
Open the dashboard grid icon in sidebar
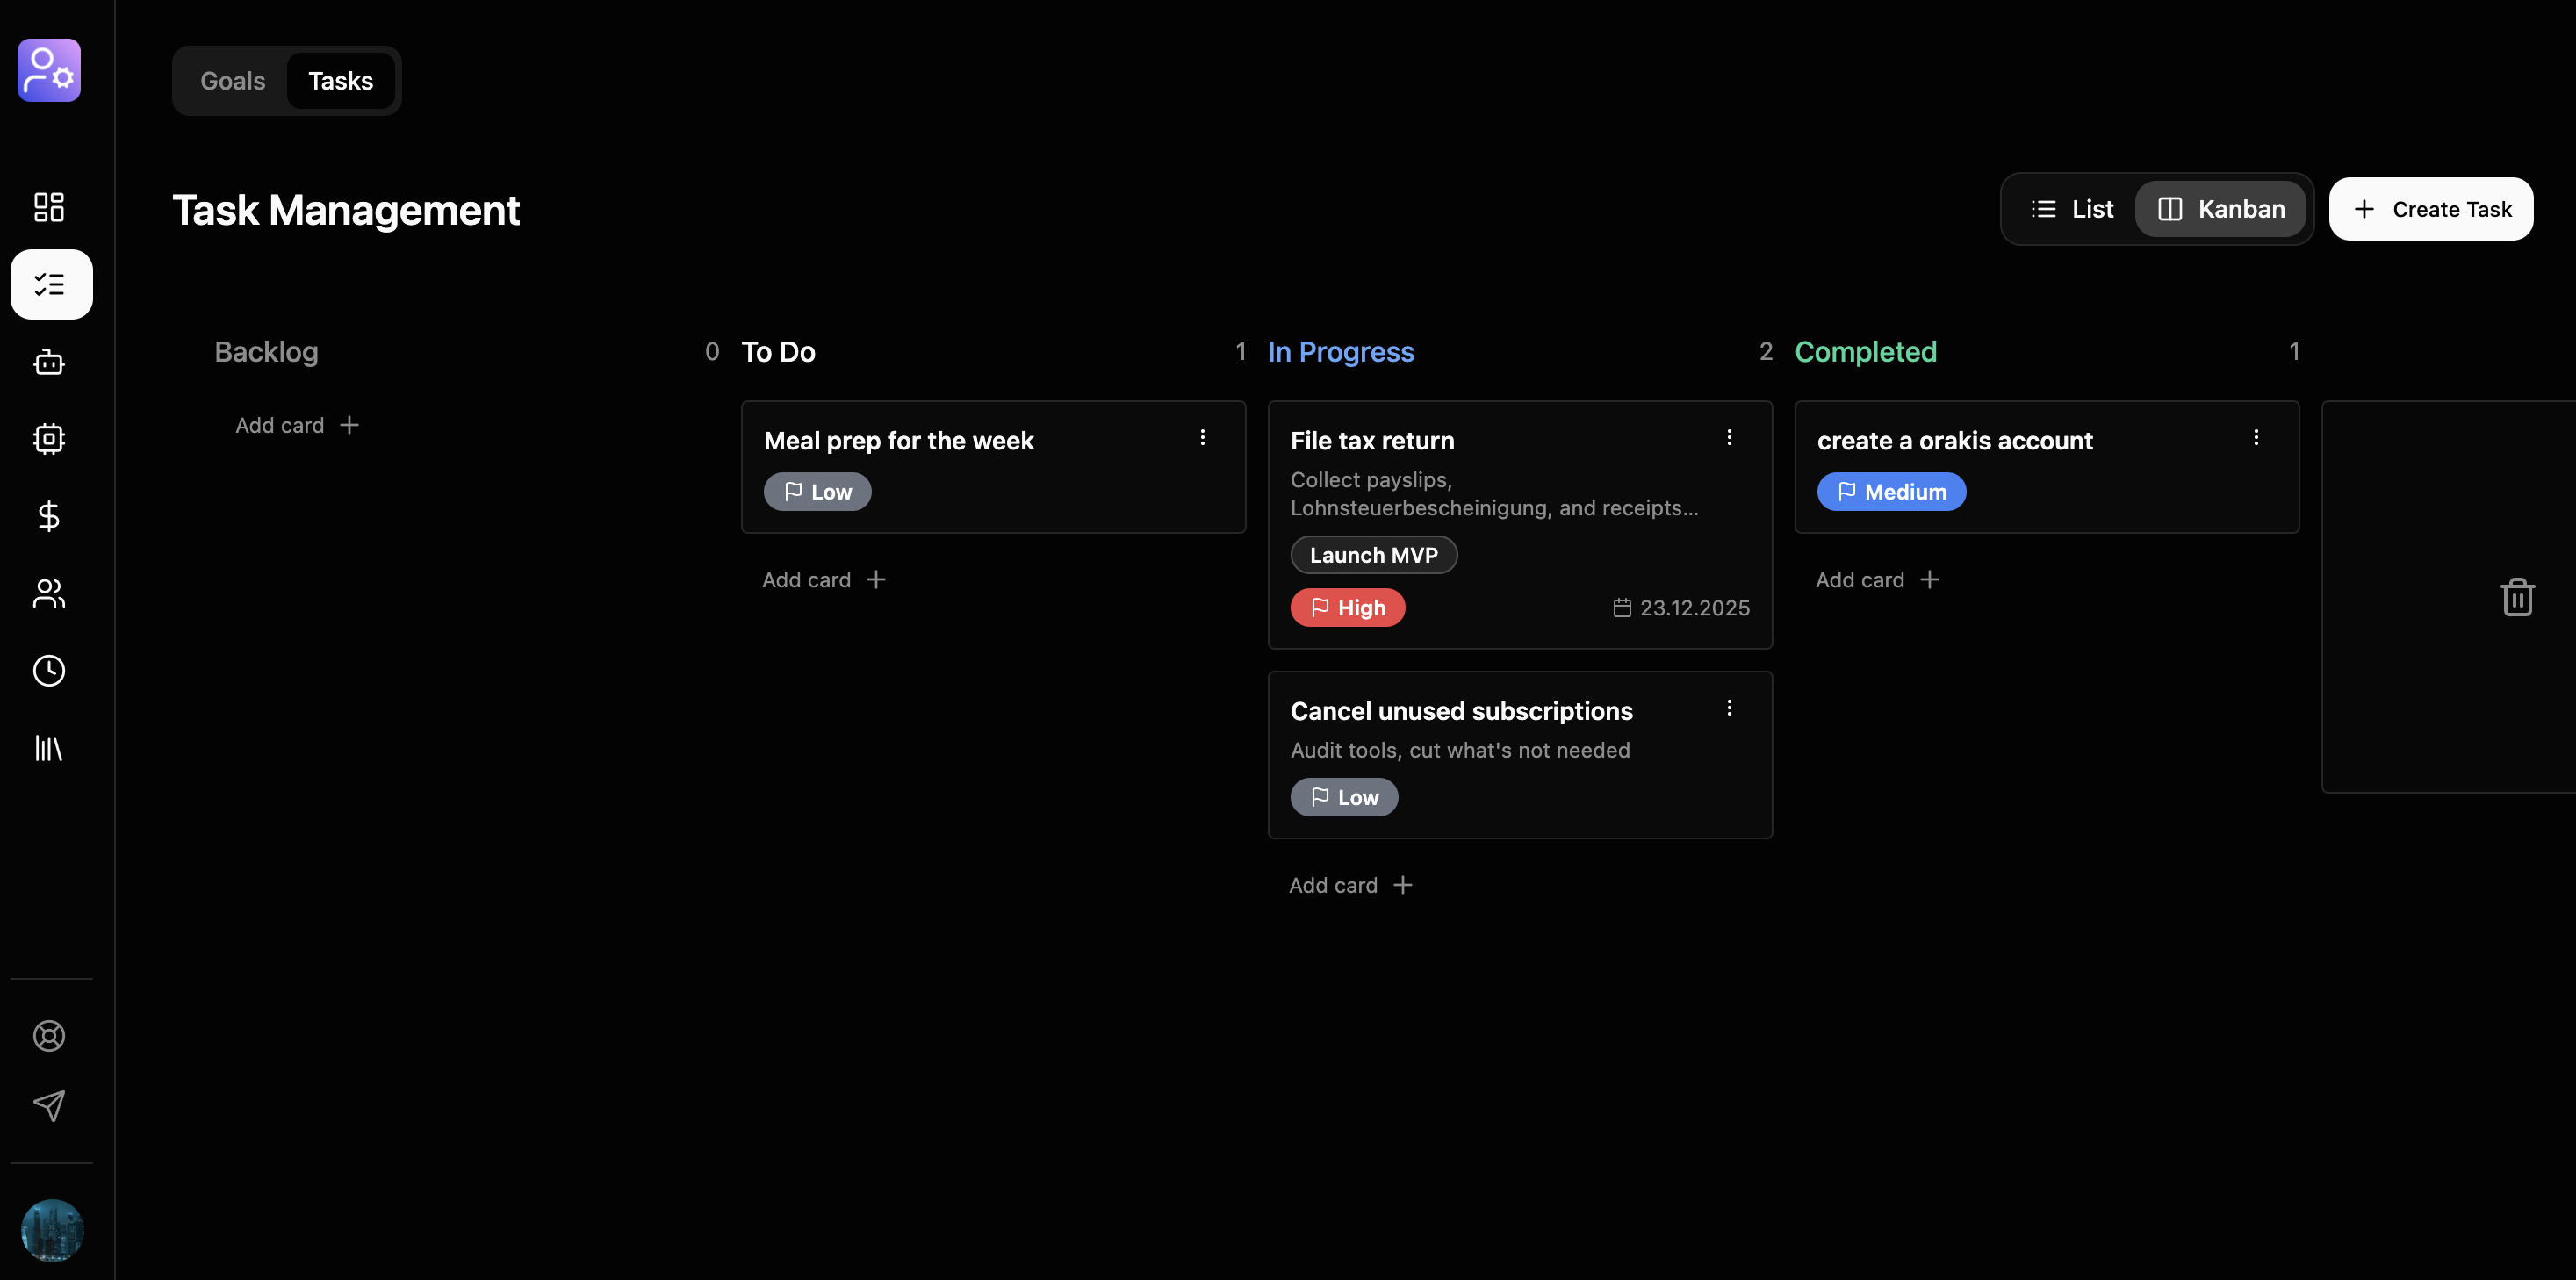point(49,207)
